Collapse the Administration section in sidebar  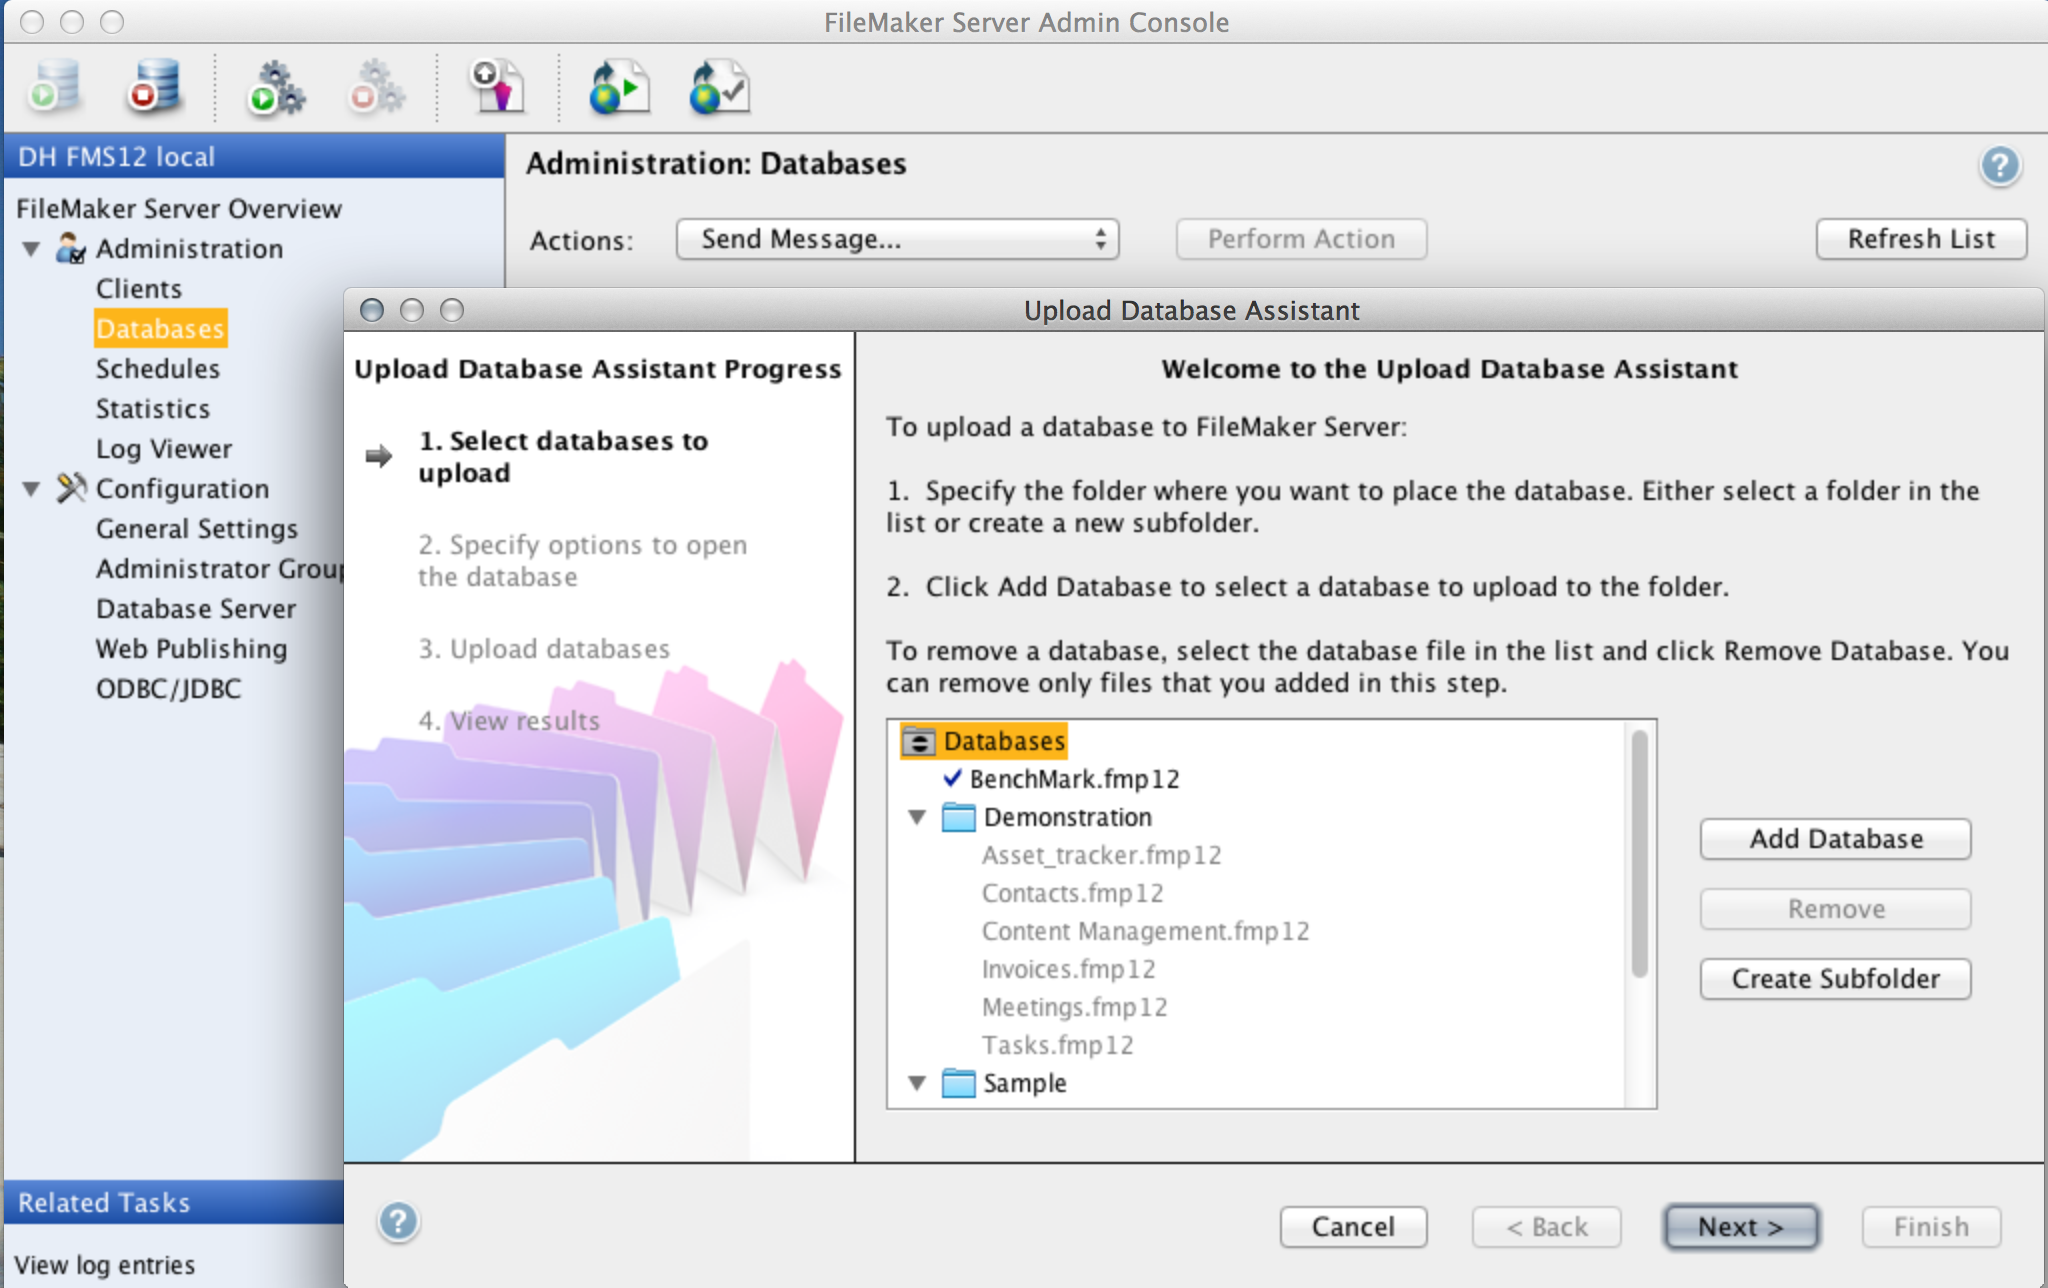coord(31,249)
